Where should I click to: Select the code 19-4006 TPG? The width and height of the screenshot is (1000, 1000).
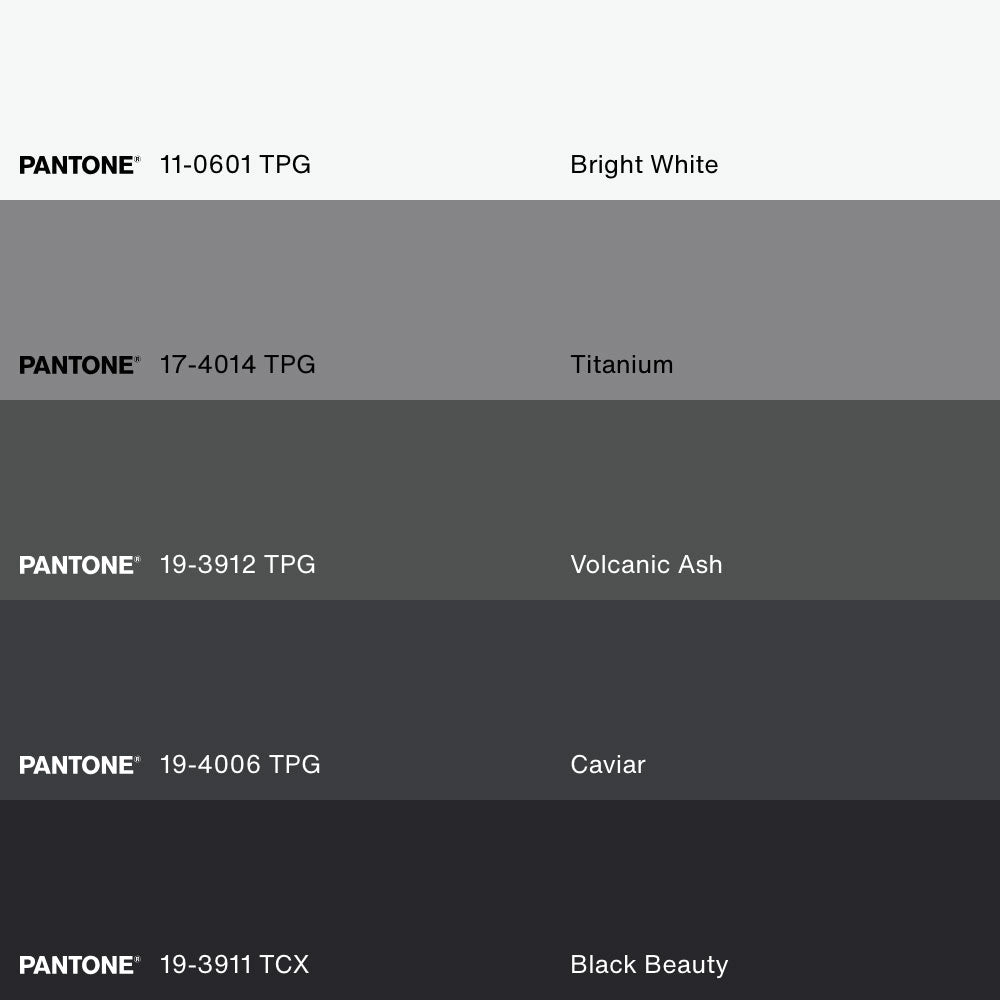[240, 765]
